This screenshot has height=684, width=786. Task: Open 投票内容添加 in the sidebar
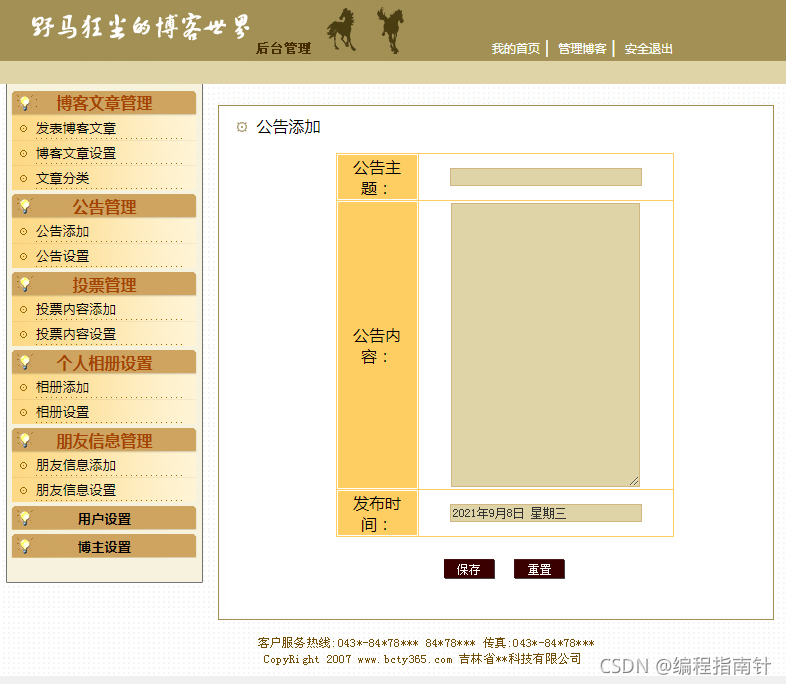pyautogui.click(x=76, y=310)
